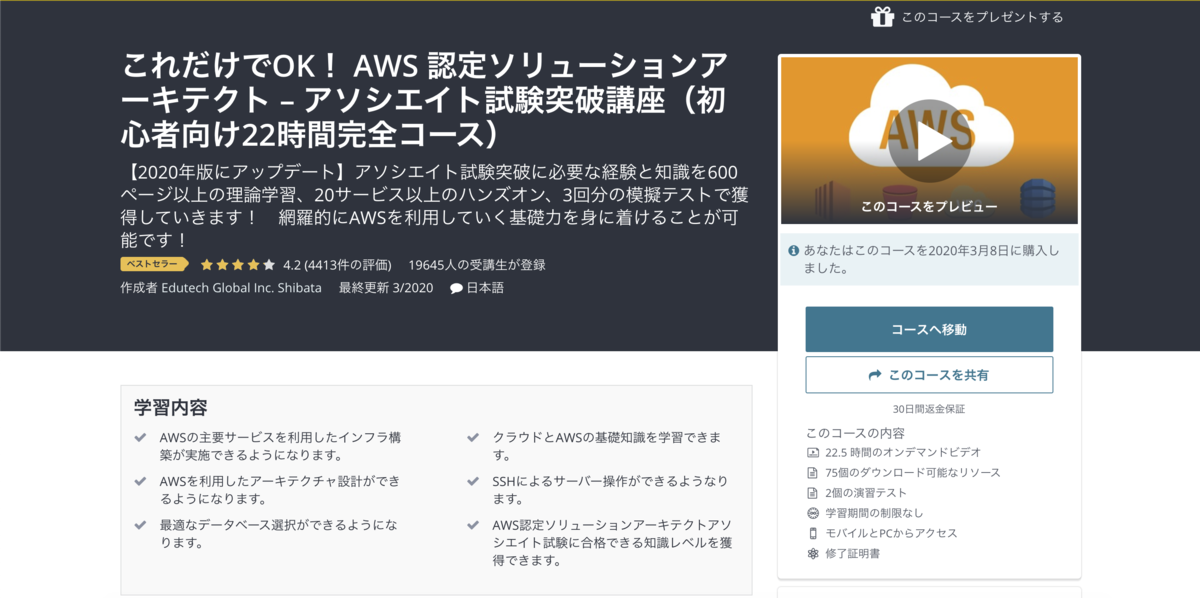Click the ベストセラー badge
This screenshot has height=598, width=1200.
[x=155, y=265]
